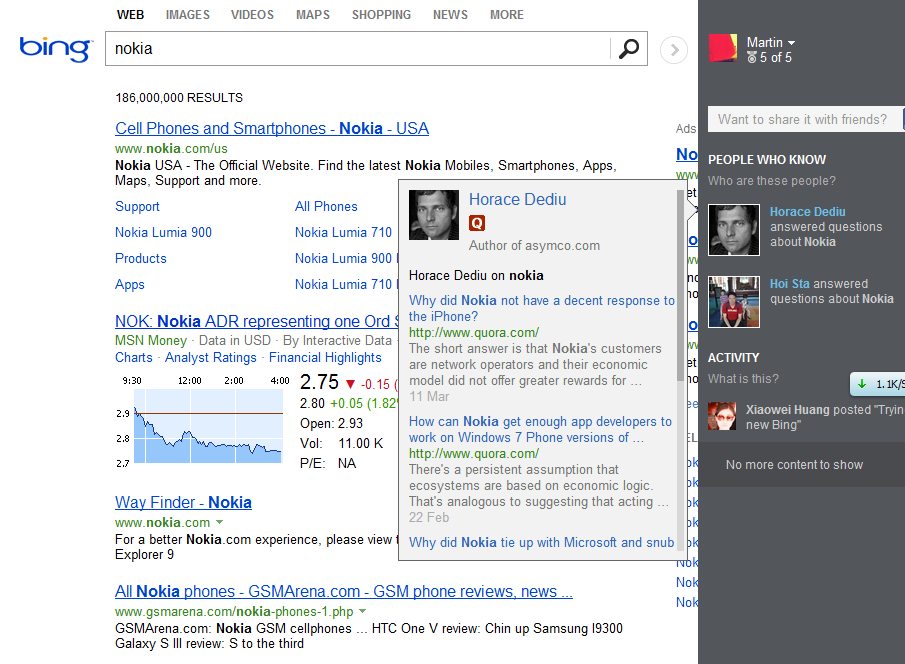The height and width of the screenshot is (664, 905).
Task: Click the Horace Dediu name in the popup
Action: (518, 199)
